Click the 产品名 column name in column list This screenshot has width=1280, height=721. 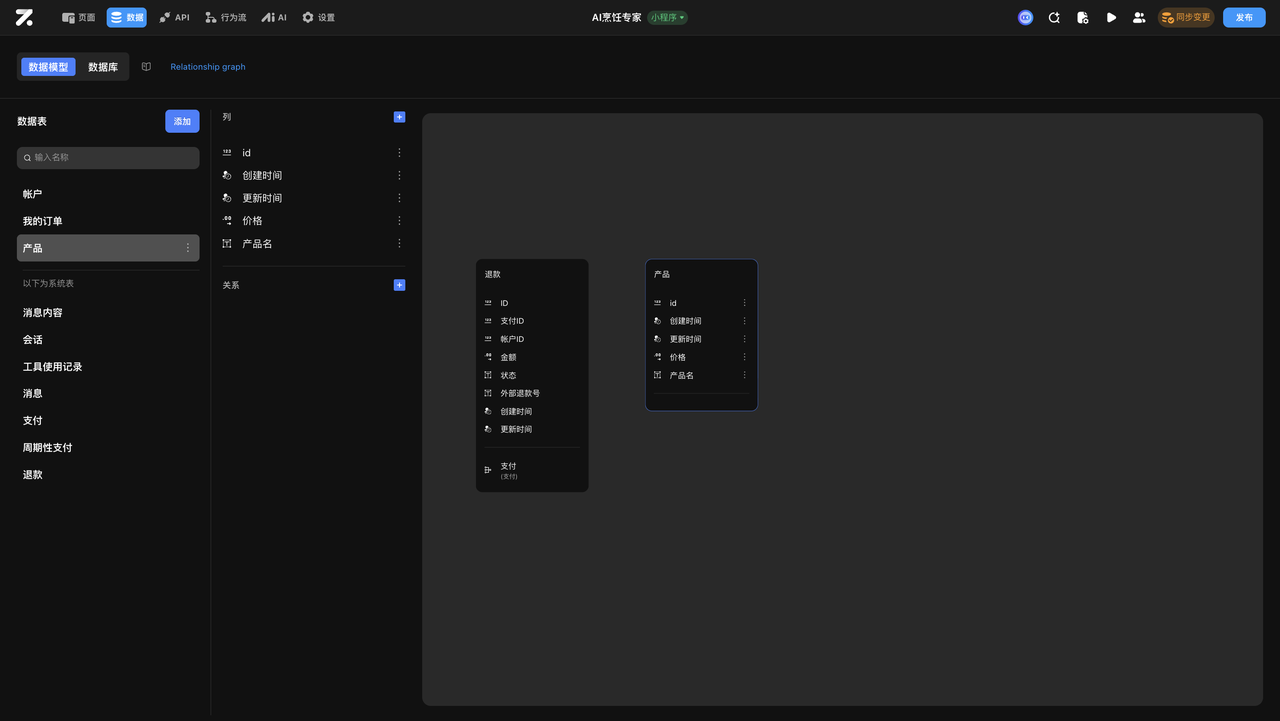[257, 243]
